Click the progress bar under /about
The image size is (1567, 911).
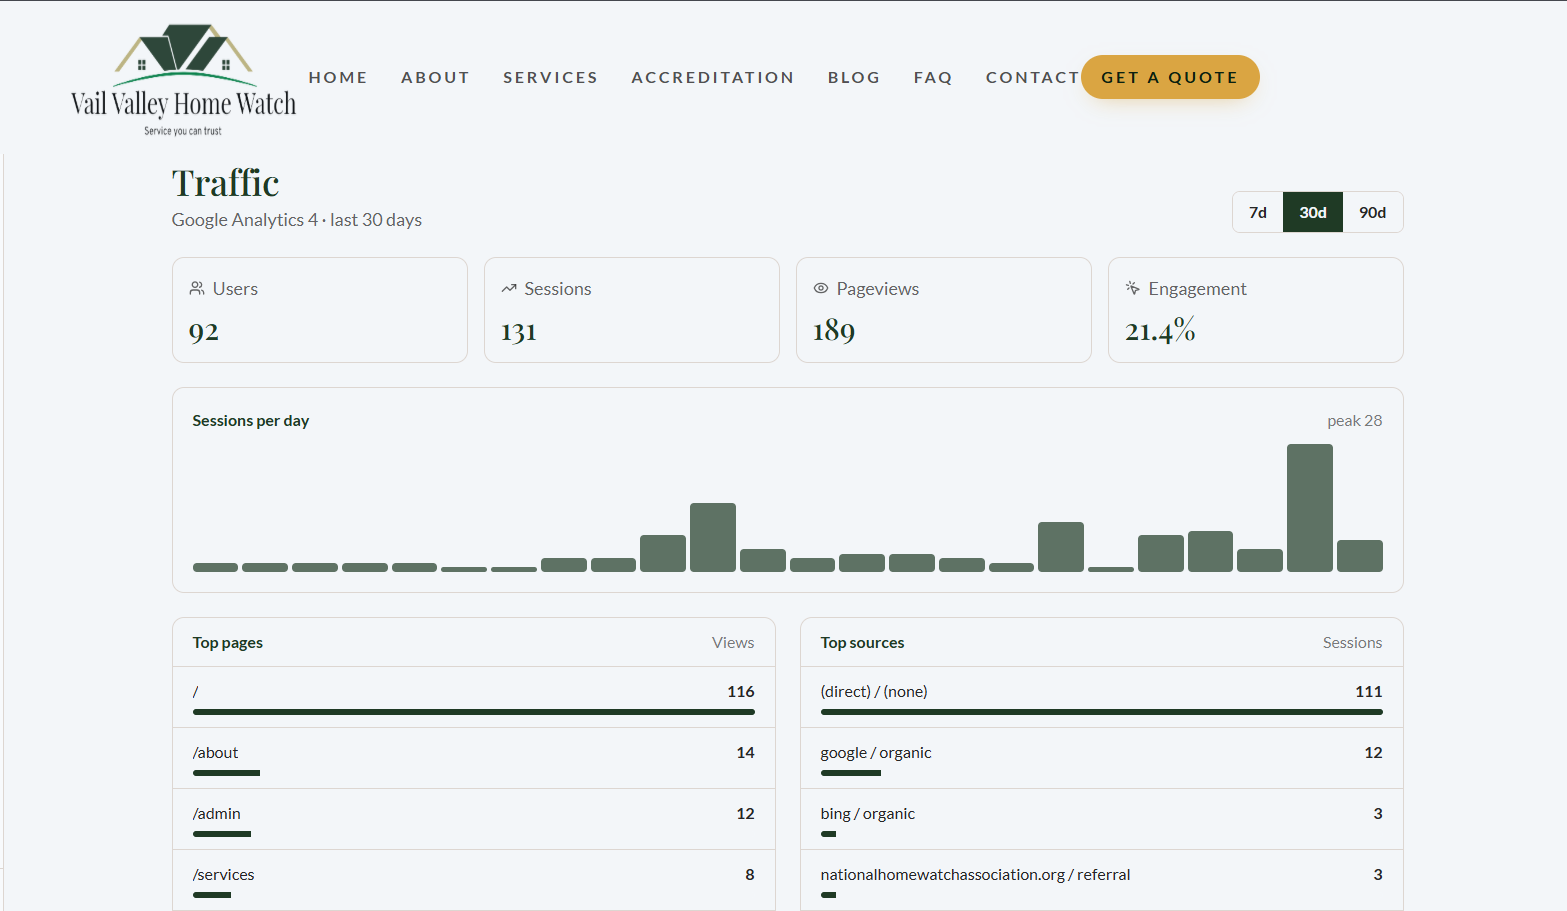(x=226, y=773)
